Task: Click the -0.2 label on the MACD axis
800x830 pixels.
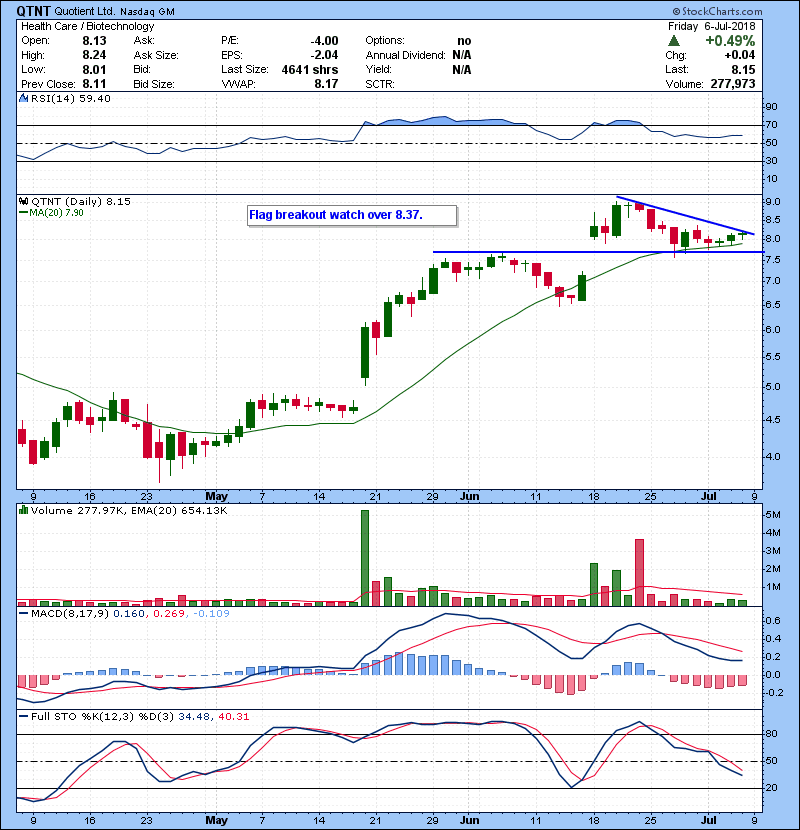Action: click(x=774, y=692)
